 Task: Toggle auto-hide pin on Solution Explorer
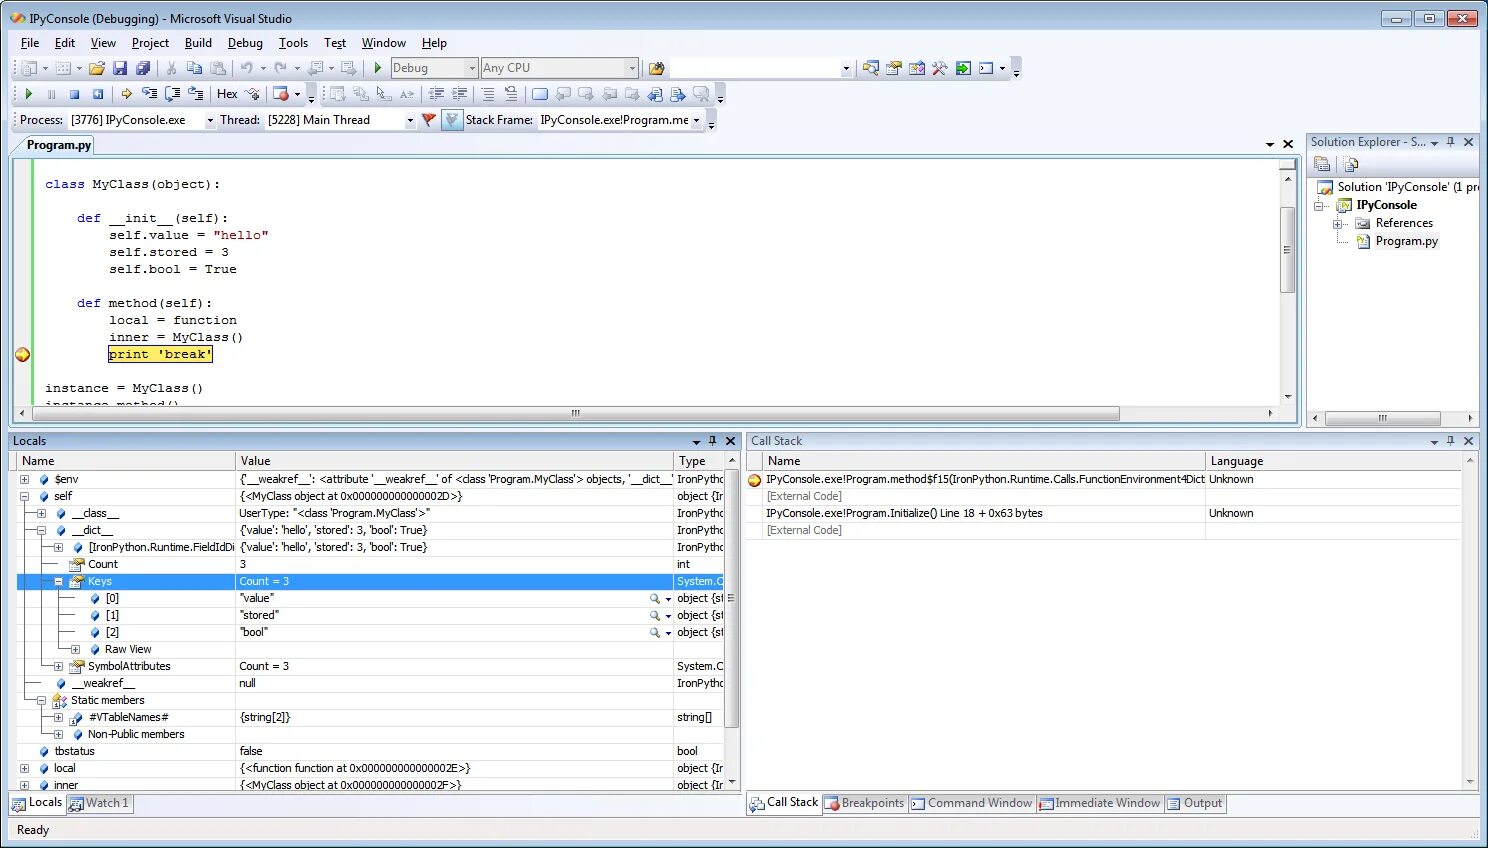coord(1451,142)
